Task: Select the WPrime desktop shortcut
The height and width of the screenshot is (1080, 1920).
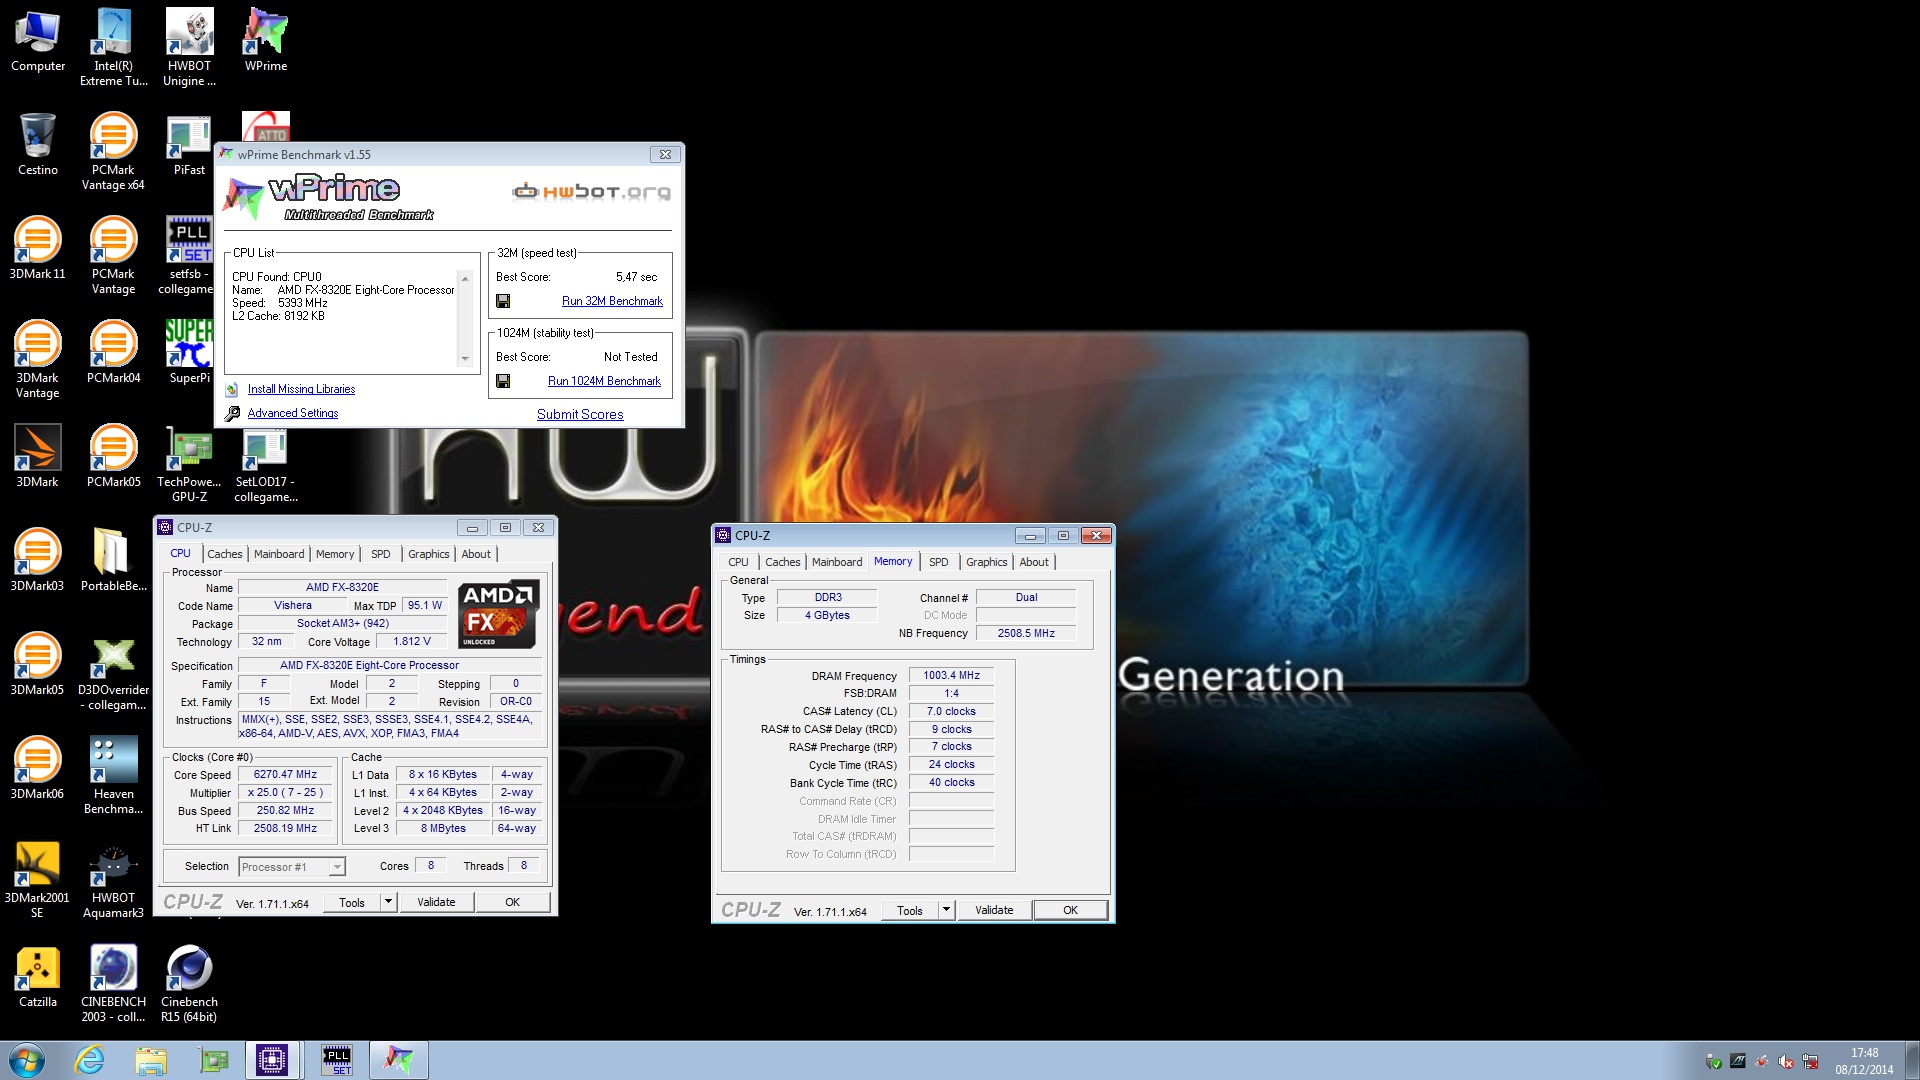Action: click(265, 40)
